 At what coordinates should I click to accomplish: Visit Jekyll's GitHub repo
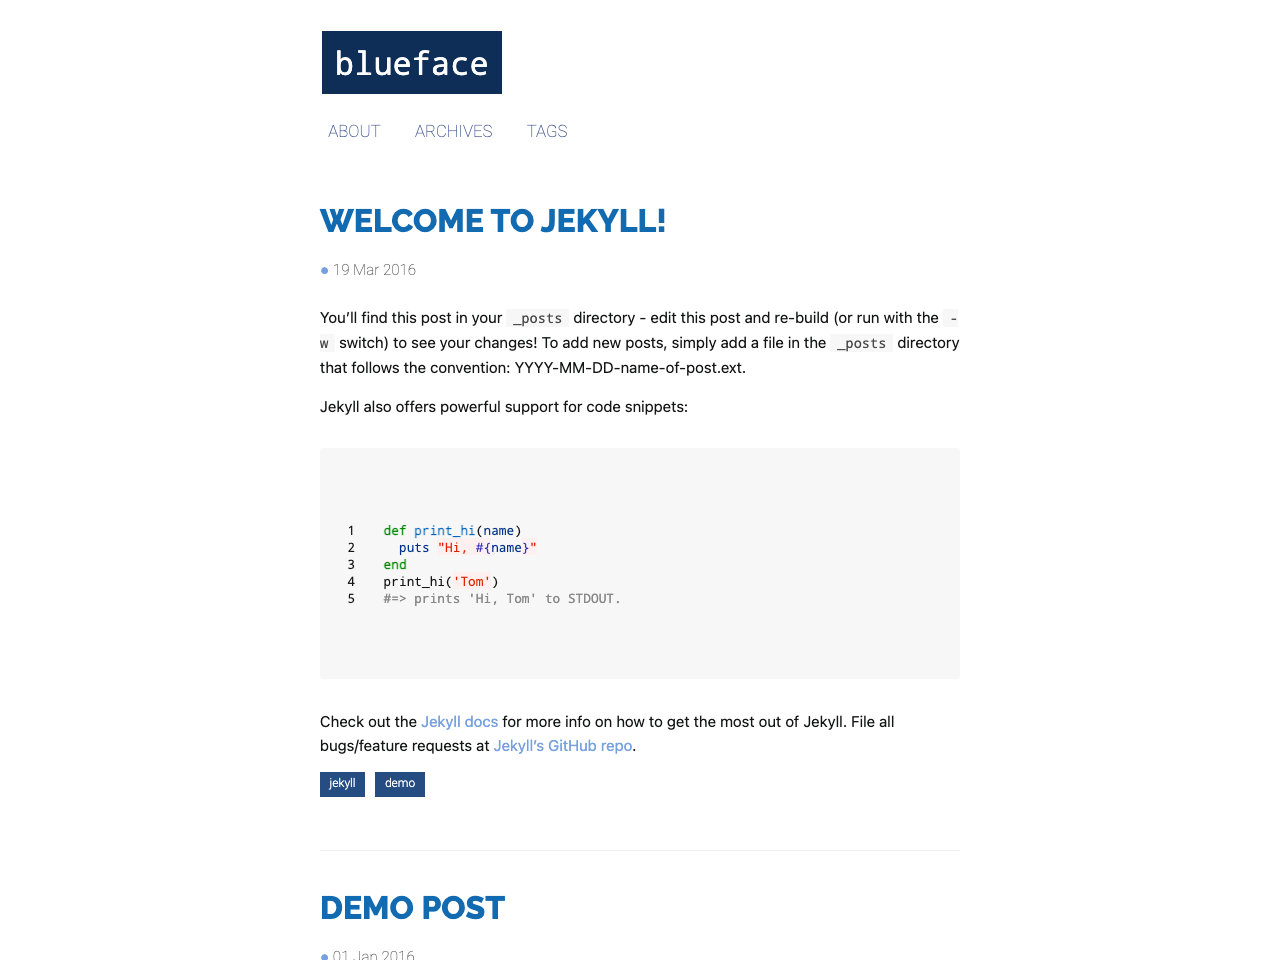tap(562, 745)
